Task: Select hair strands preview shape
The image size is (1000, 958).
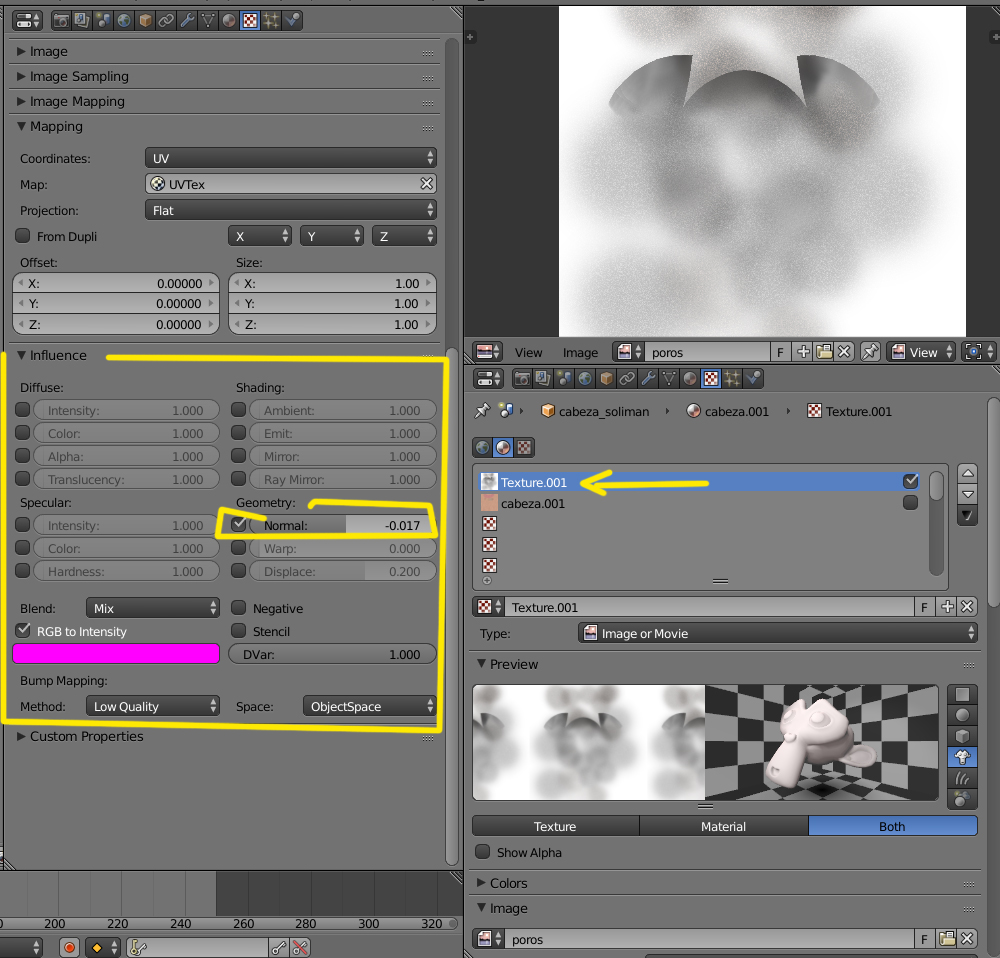Action: [962, 778]
